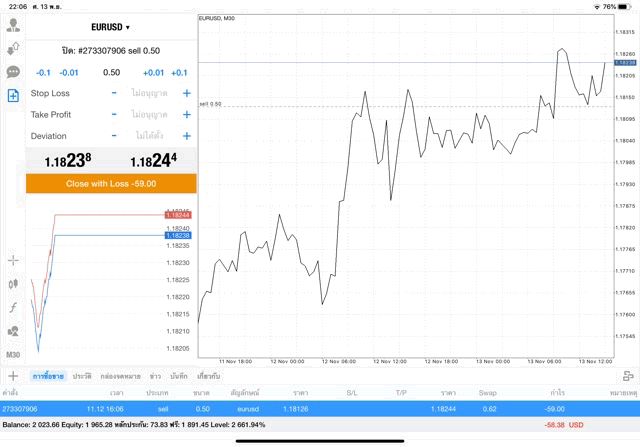The height and width of the screenshot is (447, 640).
Task: Open the quotes up/down arrows icon
Action: pyautogui.click(x=13, y=48)
